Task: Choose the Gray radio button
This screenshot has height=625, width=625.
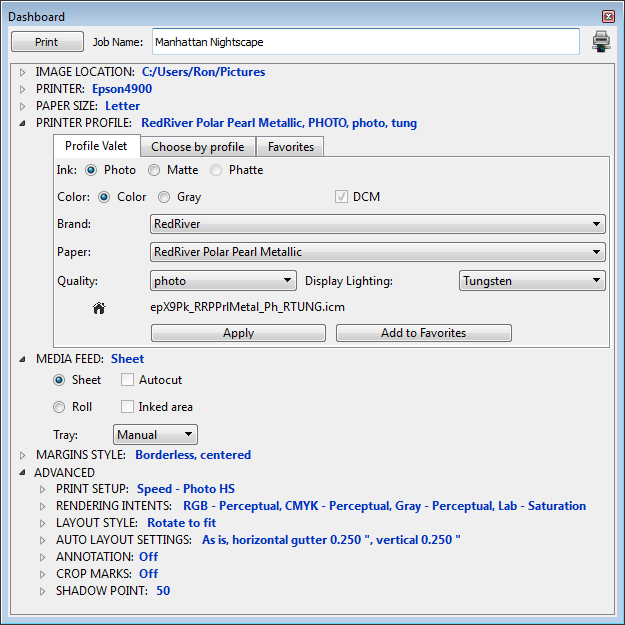Action: tap(164, 197)
